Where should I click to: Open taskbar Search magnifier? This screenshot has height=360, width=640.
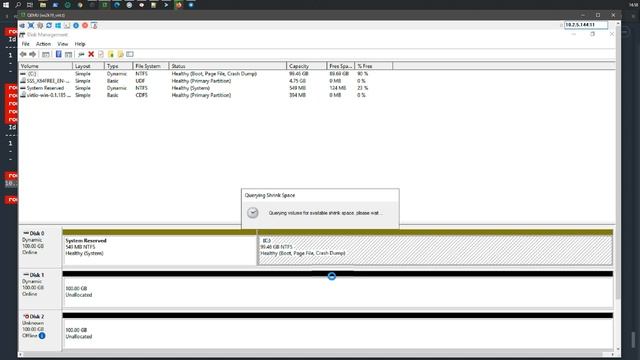pyautogui.click(x=18, y=5)
